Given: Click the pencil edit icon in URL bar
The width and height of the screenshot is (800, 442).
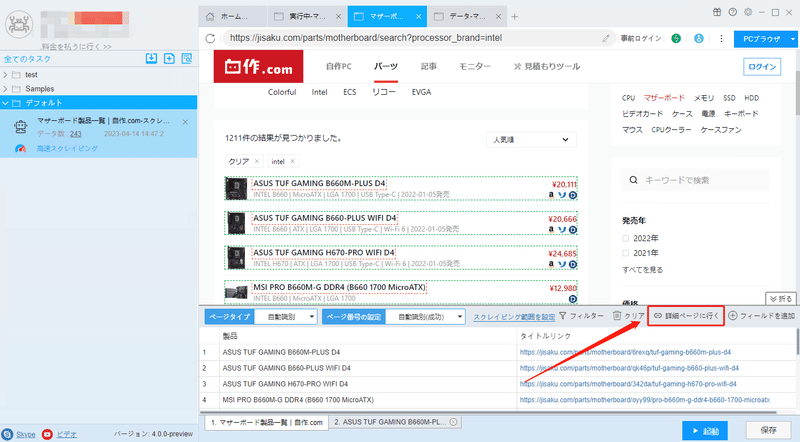Looking at the screenshot, I should pyautogui.click(x=606, y=38).
